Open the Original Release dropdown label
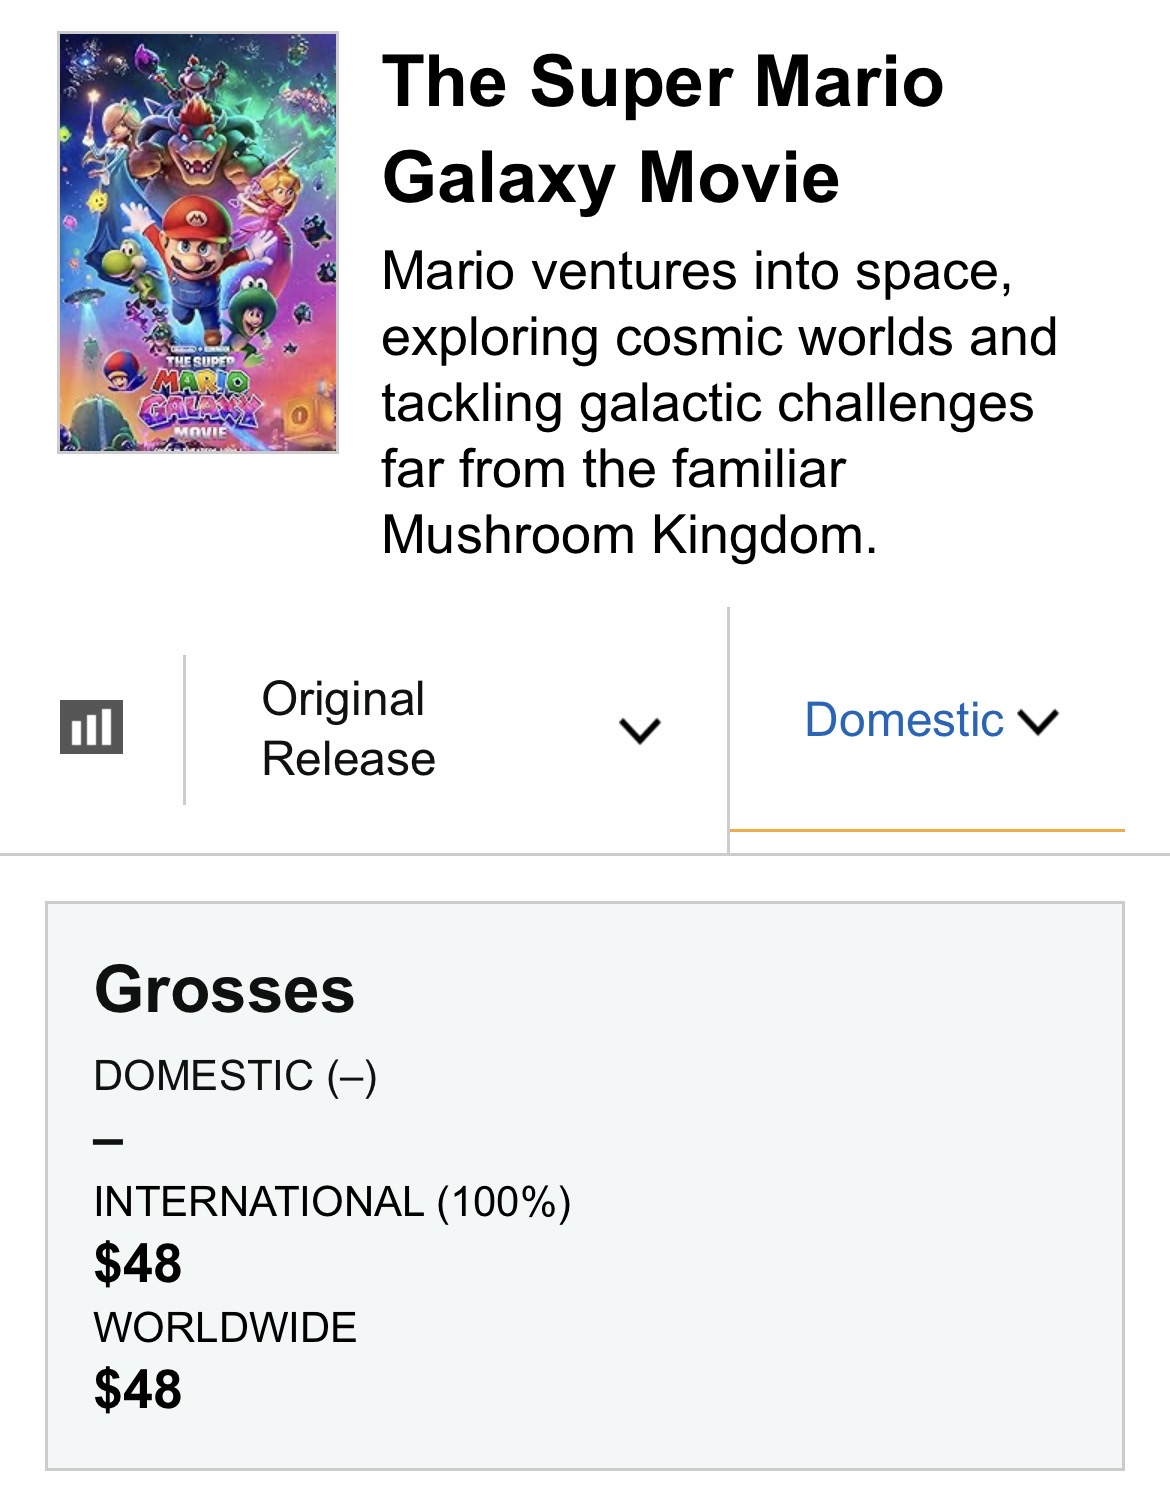Screen dimensions: 1170x1489 pyautogui.click(x=348, y=728)
